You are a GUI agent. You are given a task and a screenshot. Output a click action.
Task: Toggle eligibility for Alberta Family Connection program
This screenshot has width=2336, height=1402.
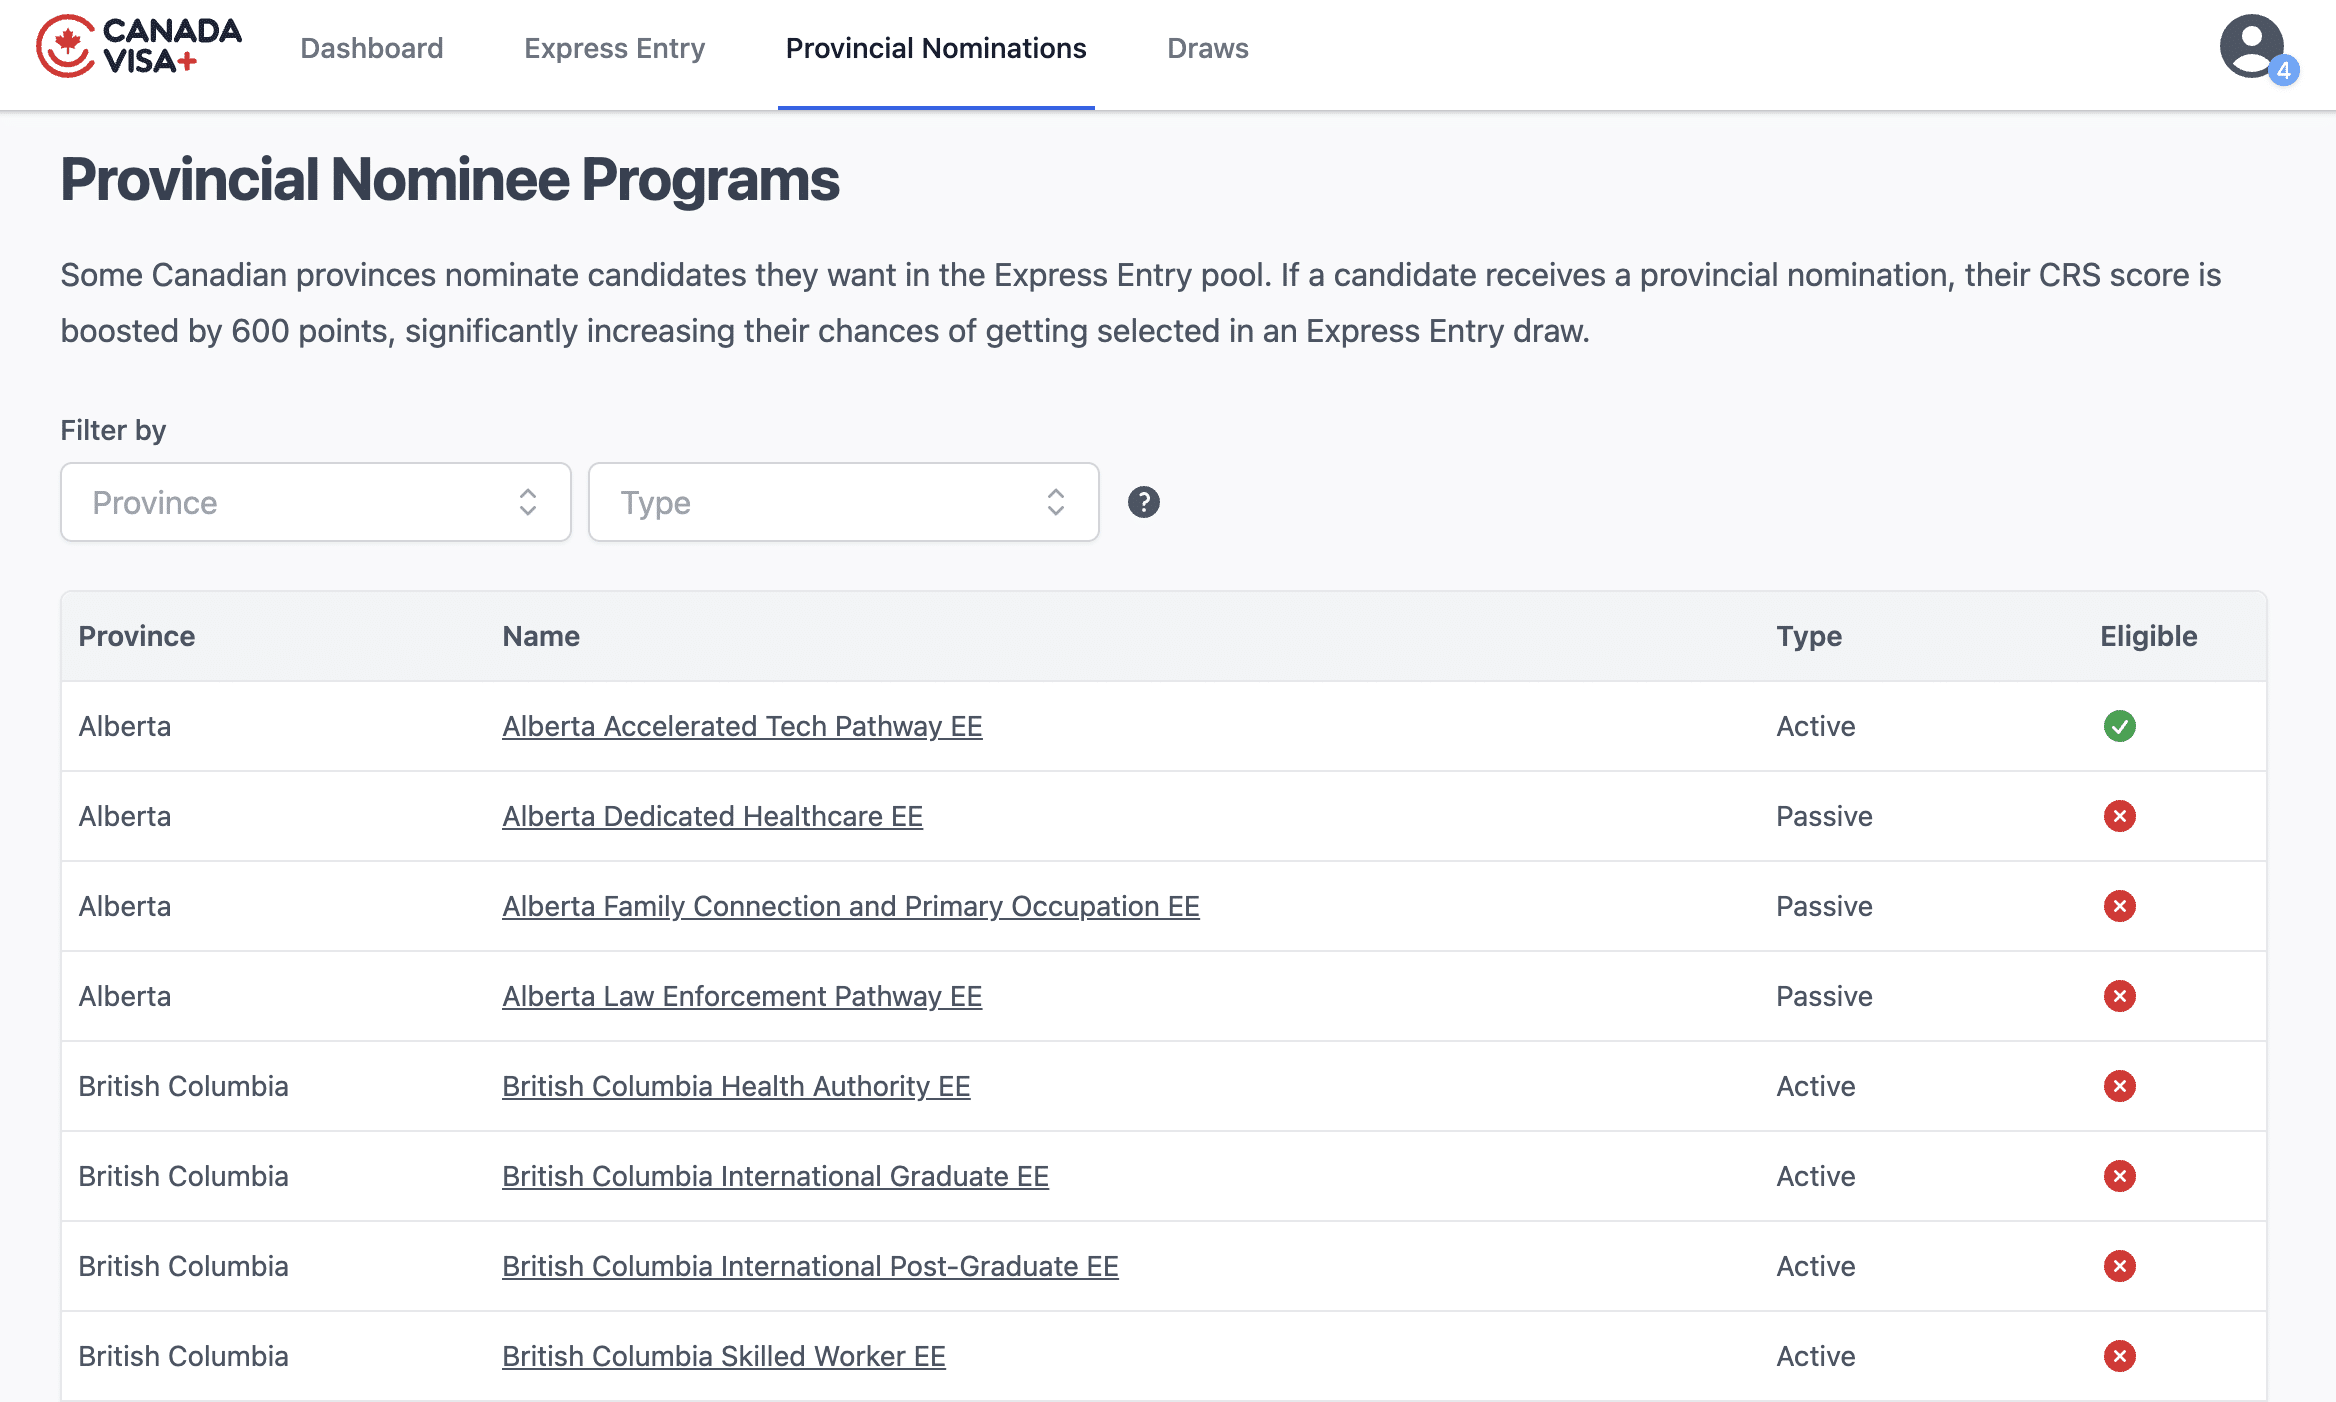(x=2119, y=906)
